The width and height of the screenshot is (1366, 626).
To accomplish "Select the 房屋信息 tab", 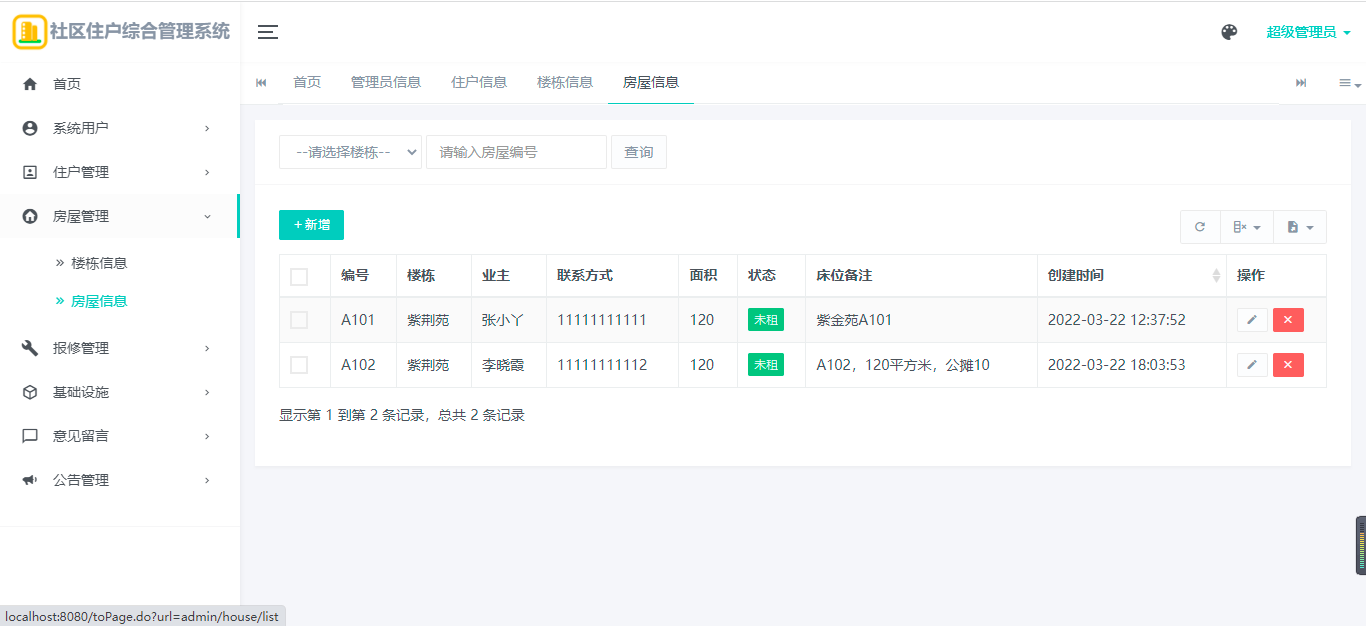I will (651, 82).
